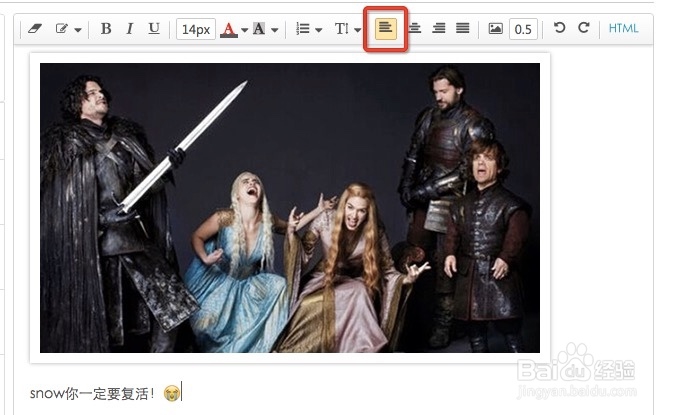Click the undo arrow

[x=559, y=28]
